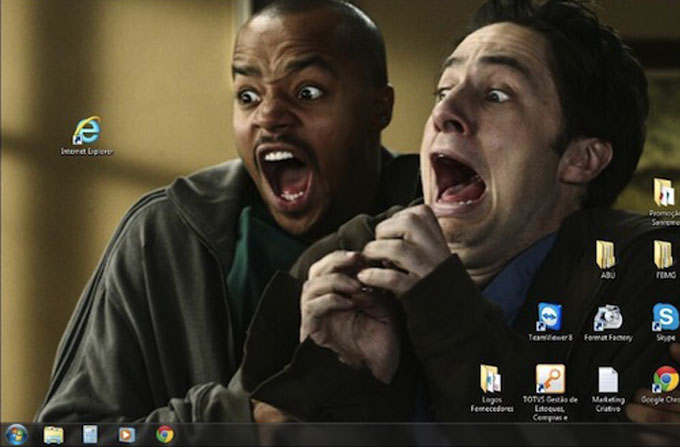Viewport: 680px width, 447px height.
Task: Launch Windows Media Player from the taskbar
Action: tap(127, 435)
